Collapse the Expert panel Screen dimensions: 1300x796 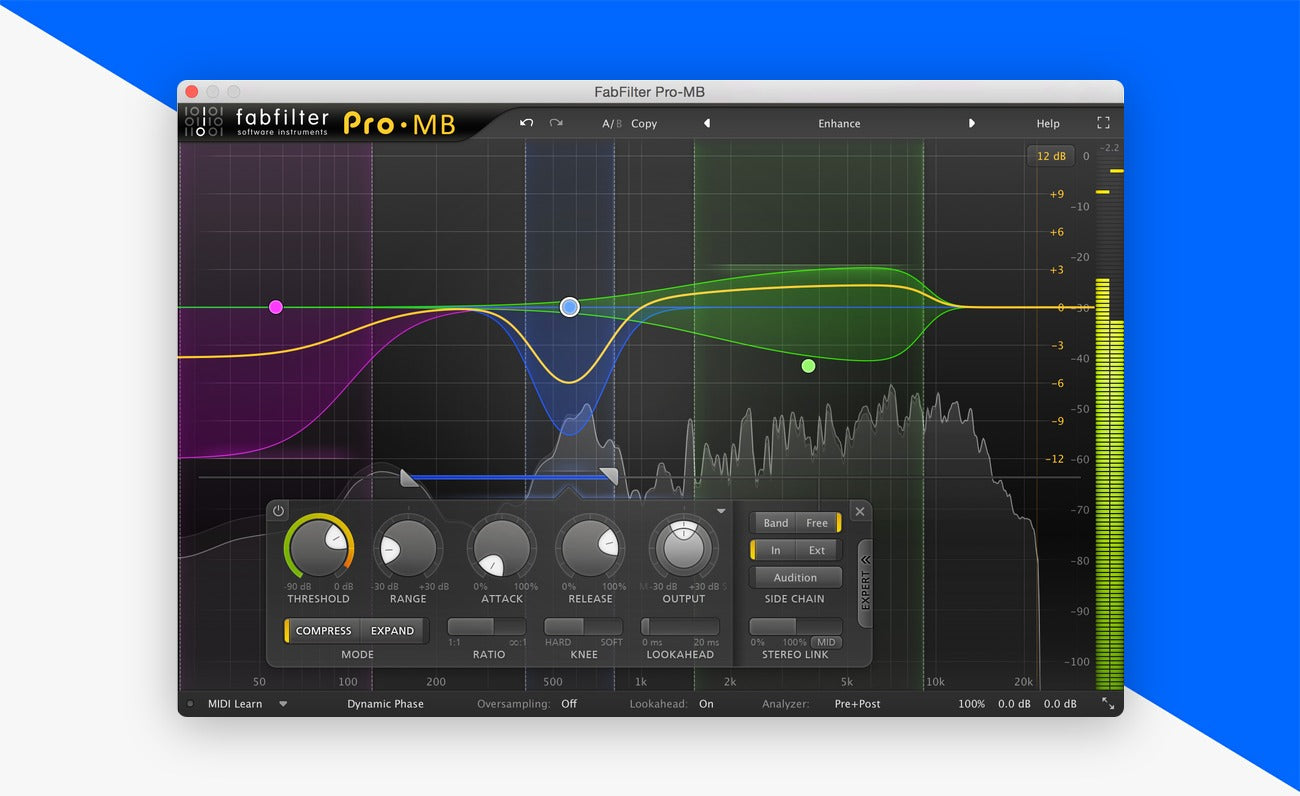click(865, 584)
